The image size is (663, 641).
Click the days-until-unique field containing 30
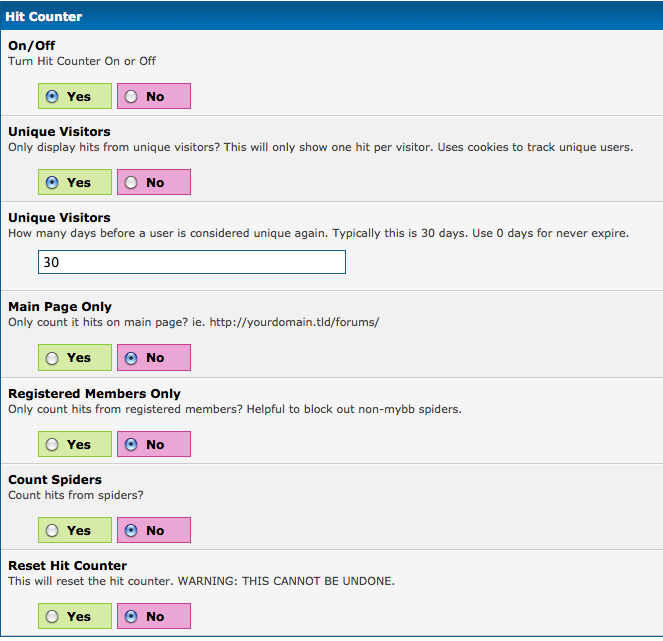point(191,262)
